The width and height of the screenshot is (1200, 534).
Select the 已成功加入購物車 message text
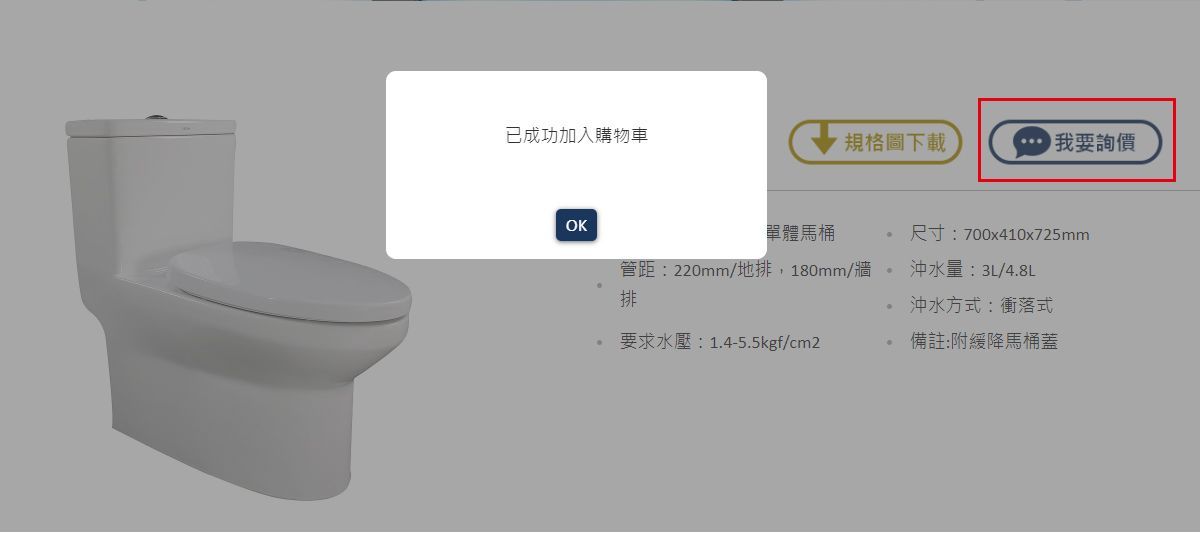[x=576, y=134]
